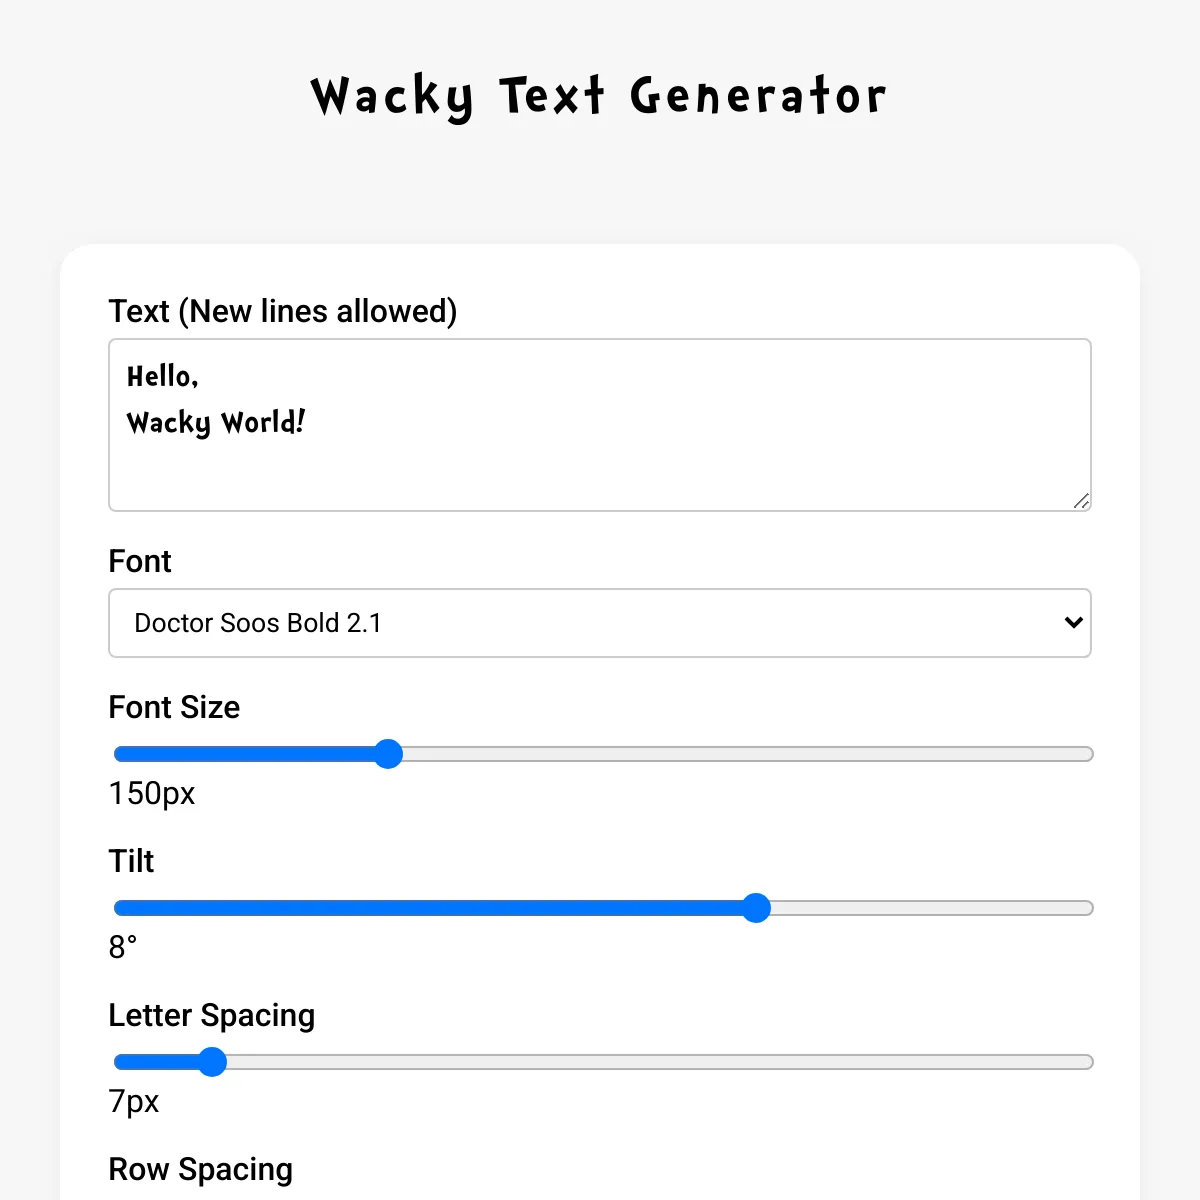
Task: Click the textarea resize grip corner
Action: tap(1081, 501)
